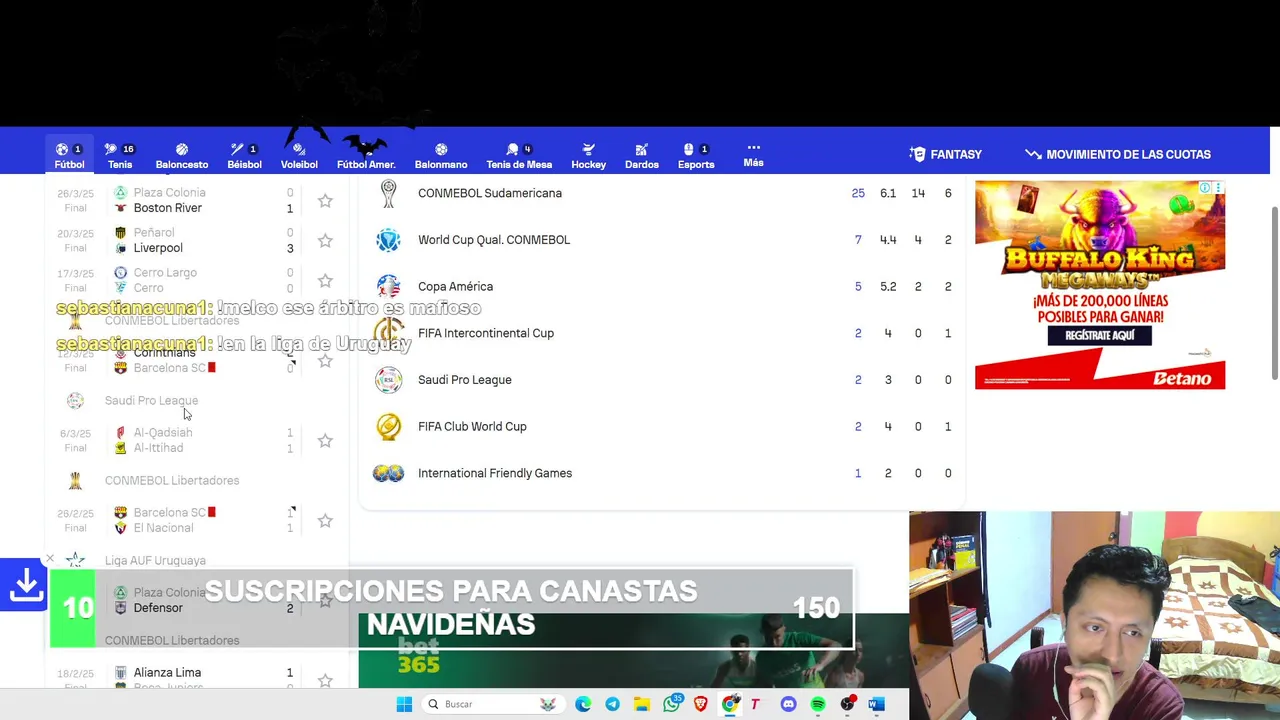The height and width of the screenshot is (720, 1280).
Task: Click the CONMEBOL Sudamericana trophy logo
Action: (388, 193)
